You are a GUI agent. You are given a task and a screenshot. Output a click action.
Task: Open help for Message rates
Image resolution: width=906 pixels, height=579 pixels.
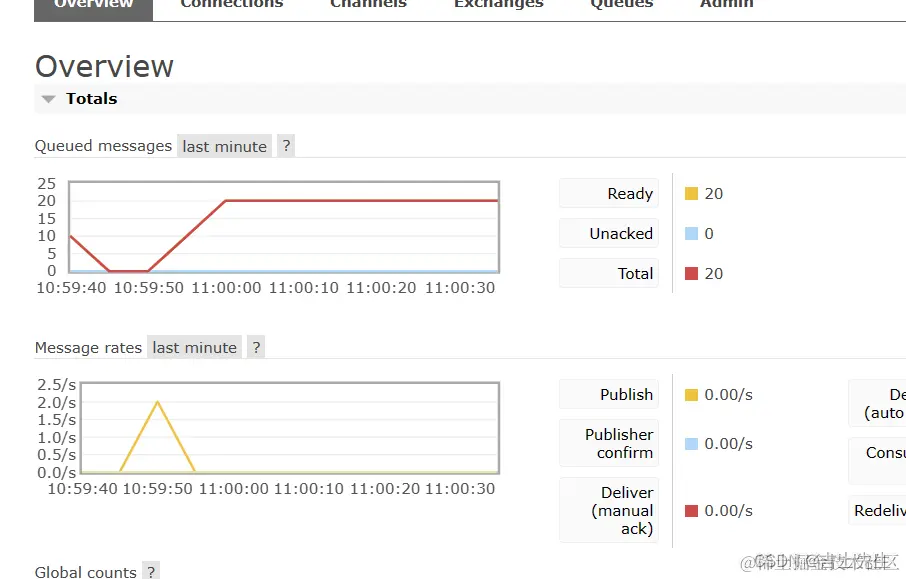pos(256,347)
